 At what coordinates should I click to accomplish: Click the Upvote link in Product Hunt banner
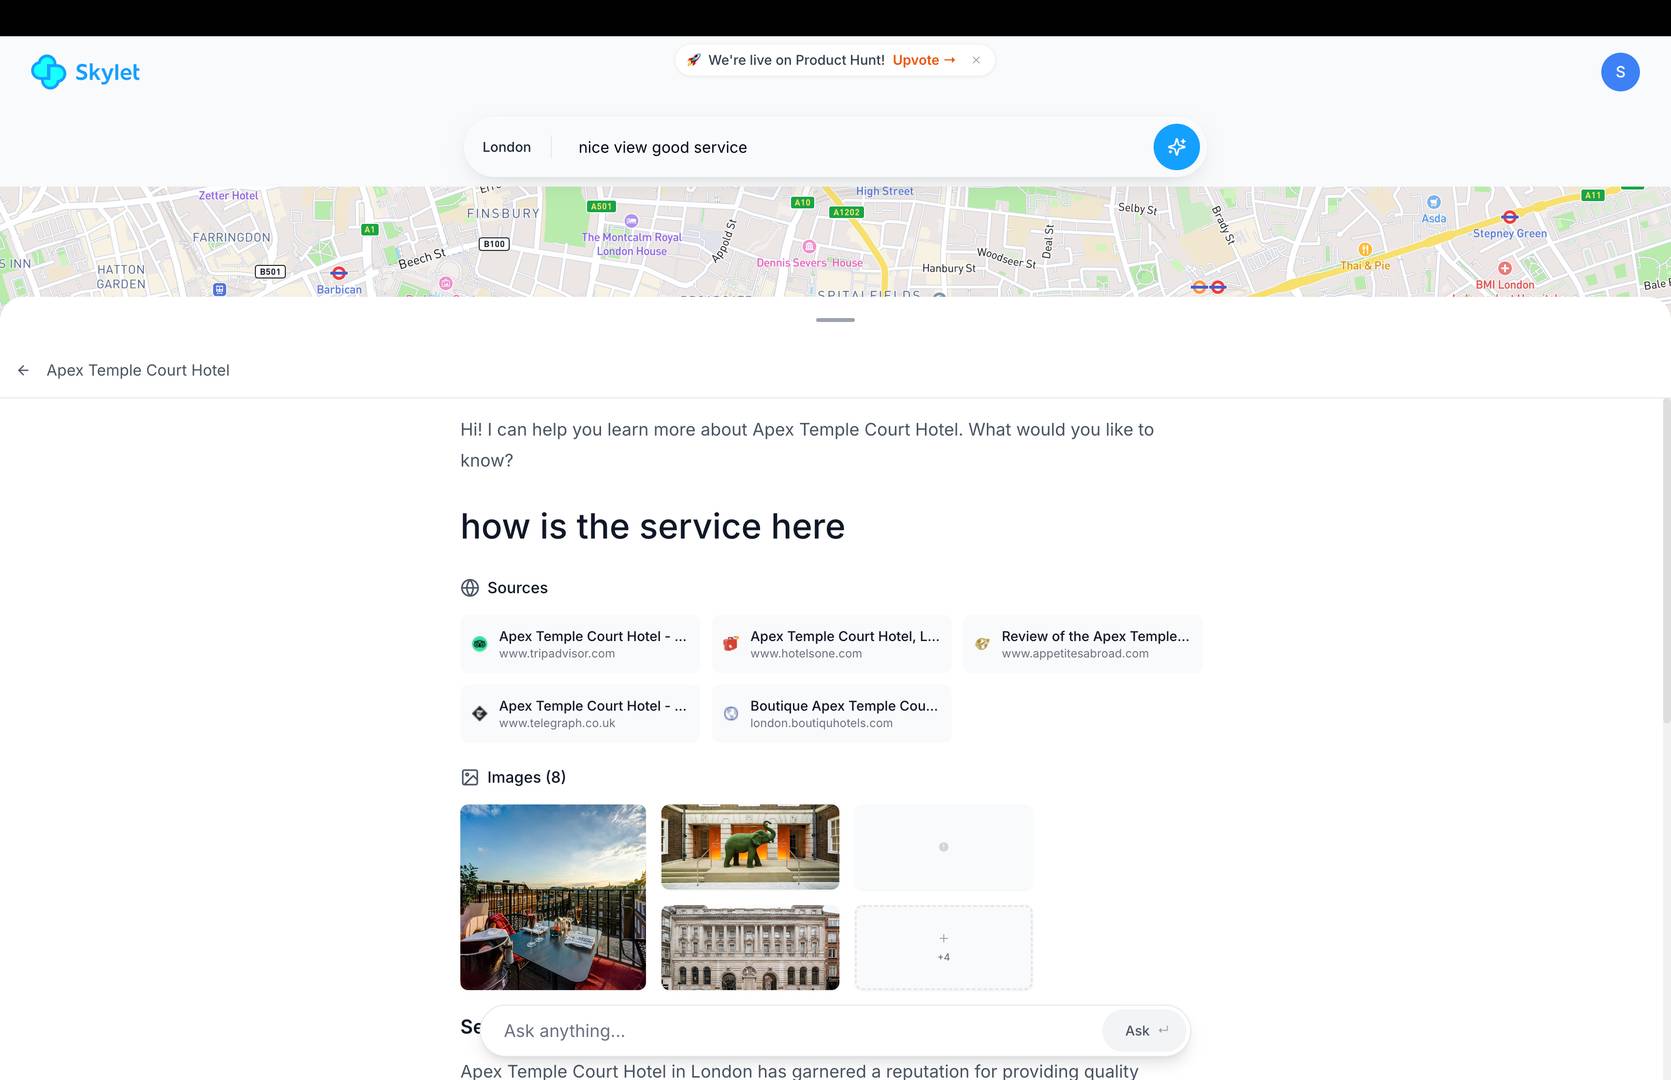coord(924,60)
